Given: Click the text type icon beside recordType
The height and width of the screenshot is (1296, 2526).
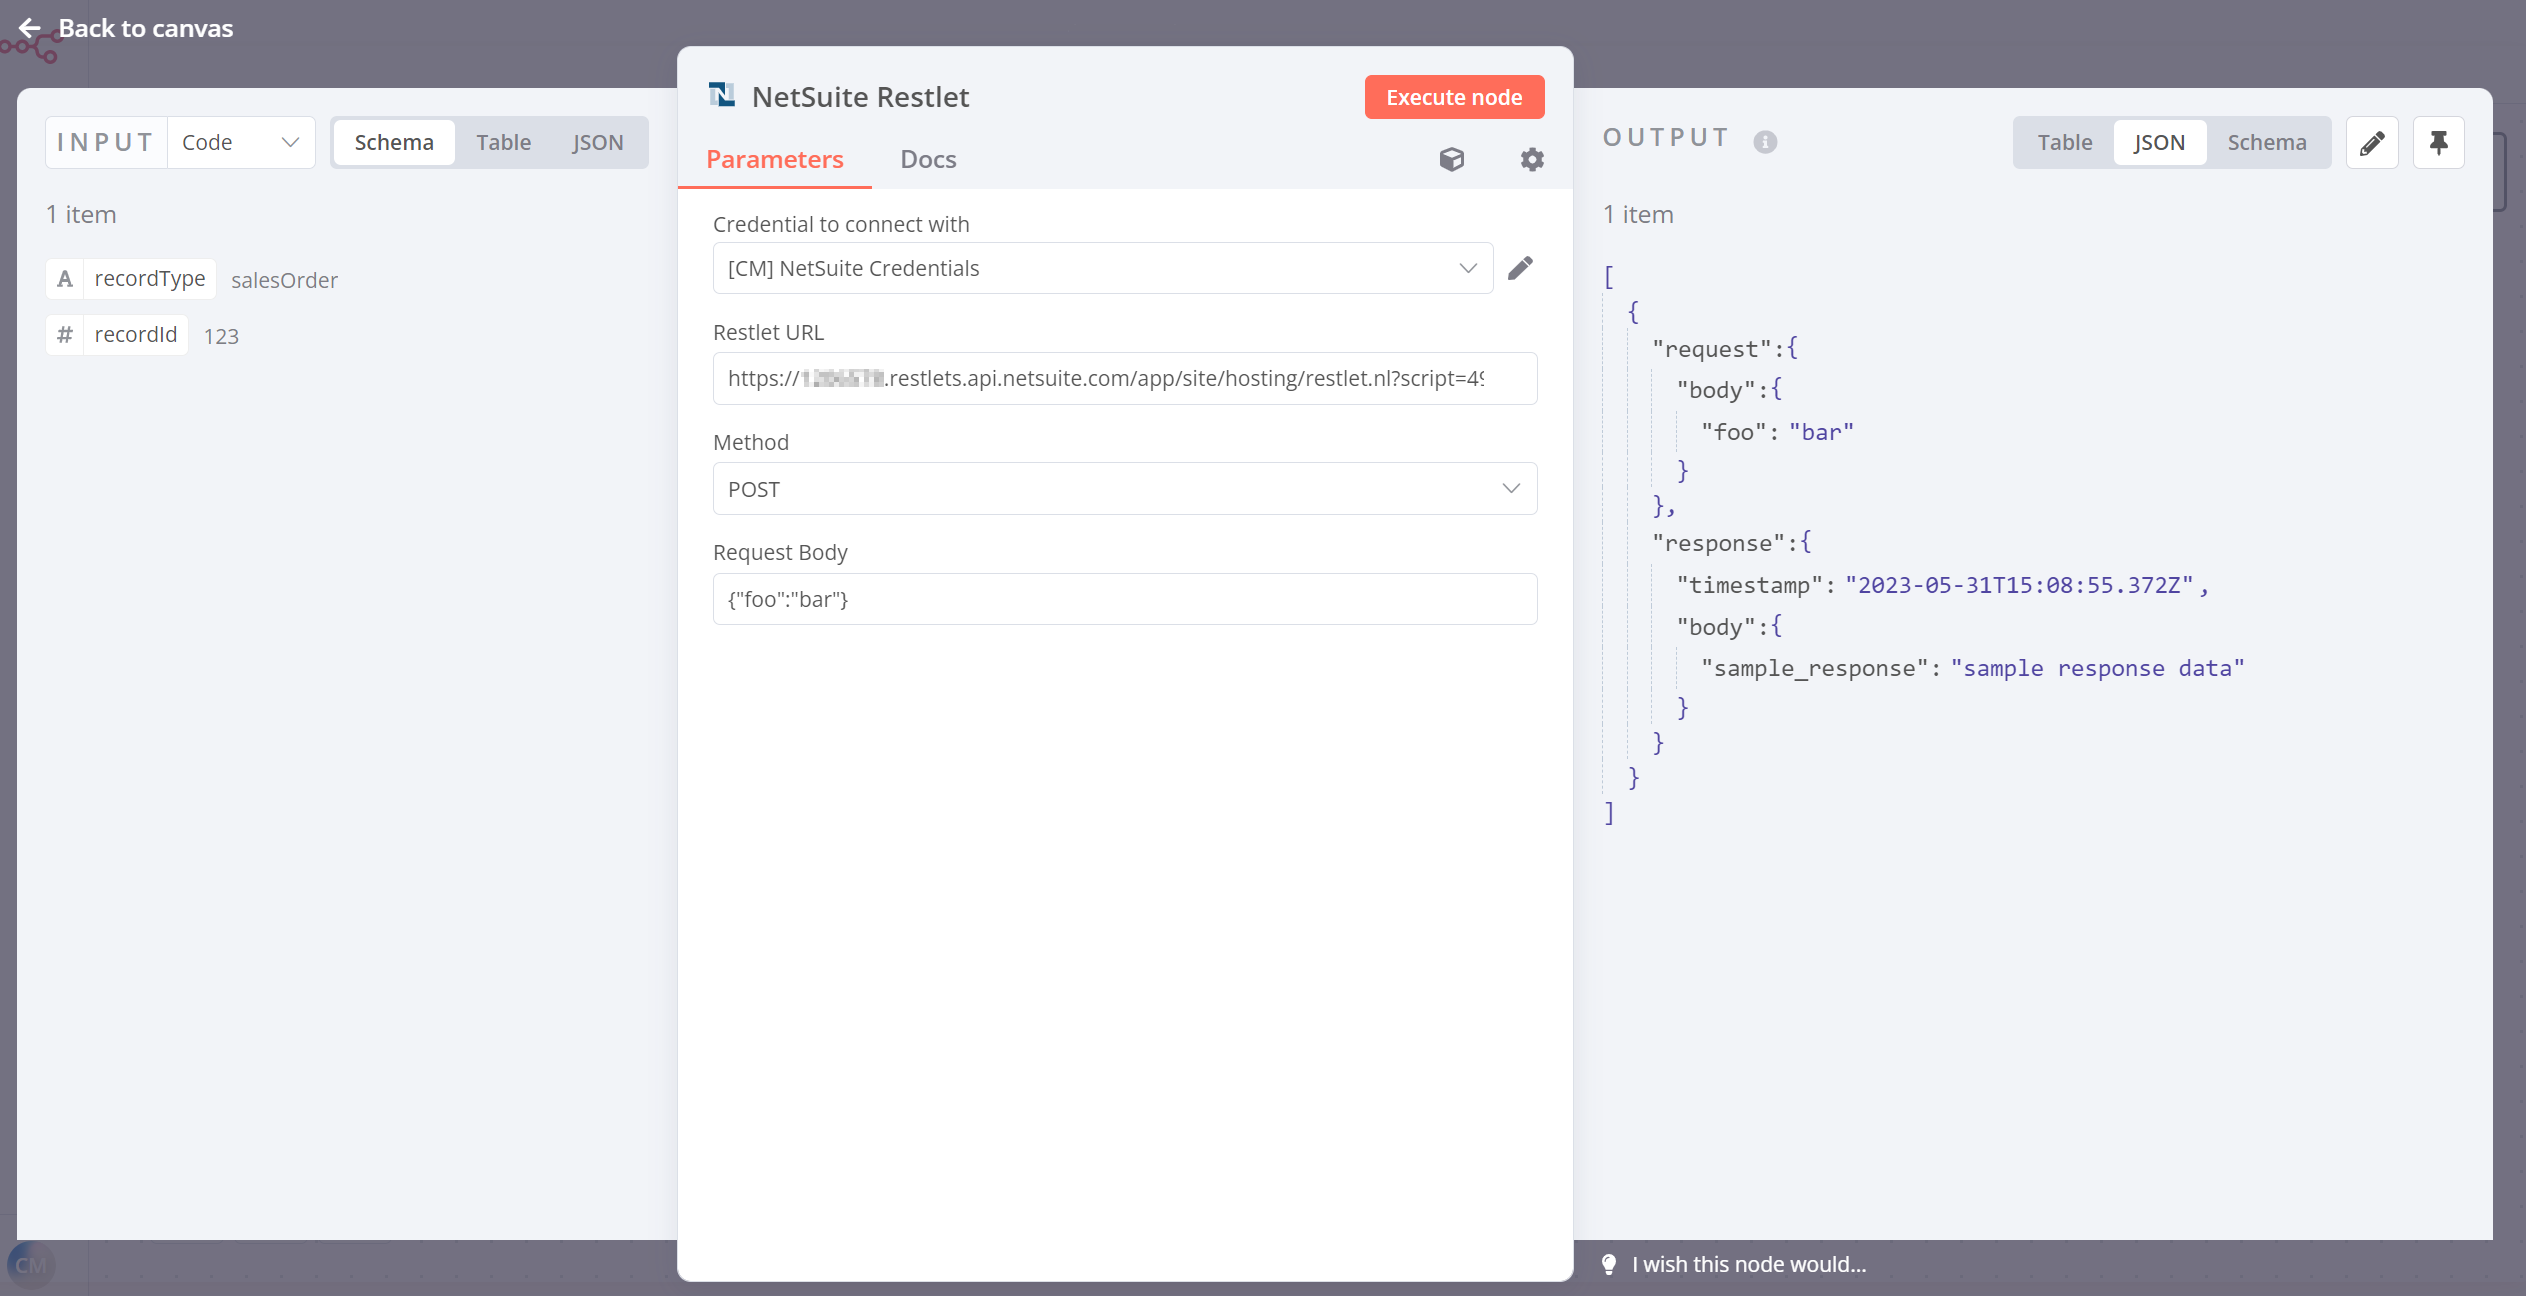Looking at the screenshot, I should (65, 279).
